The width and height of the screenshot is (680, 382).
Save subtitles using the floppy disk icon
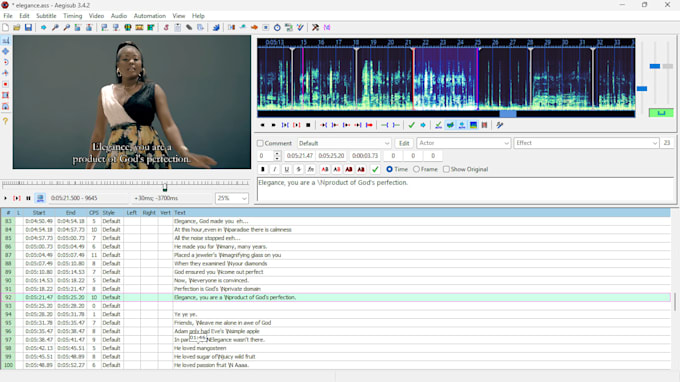pos(28,27)
